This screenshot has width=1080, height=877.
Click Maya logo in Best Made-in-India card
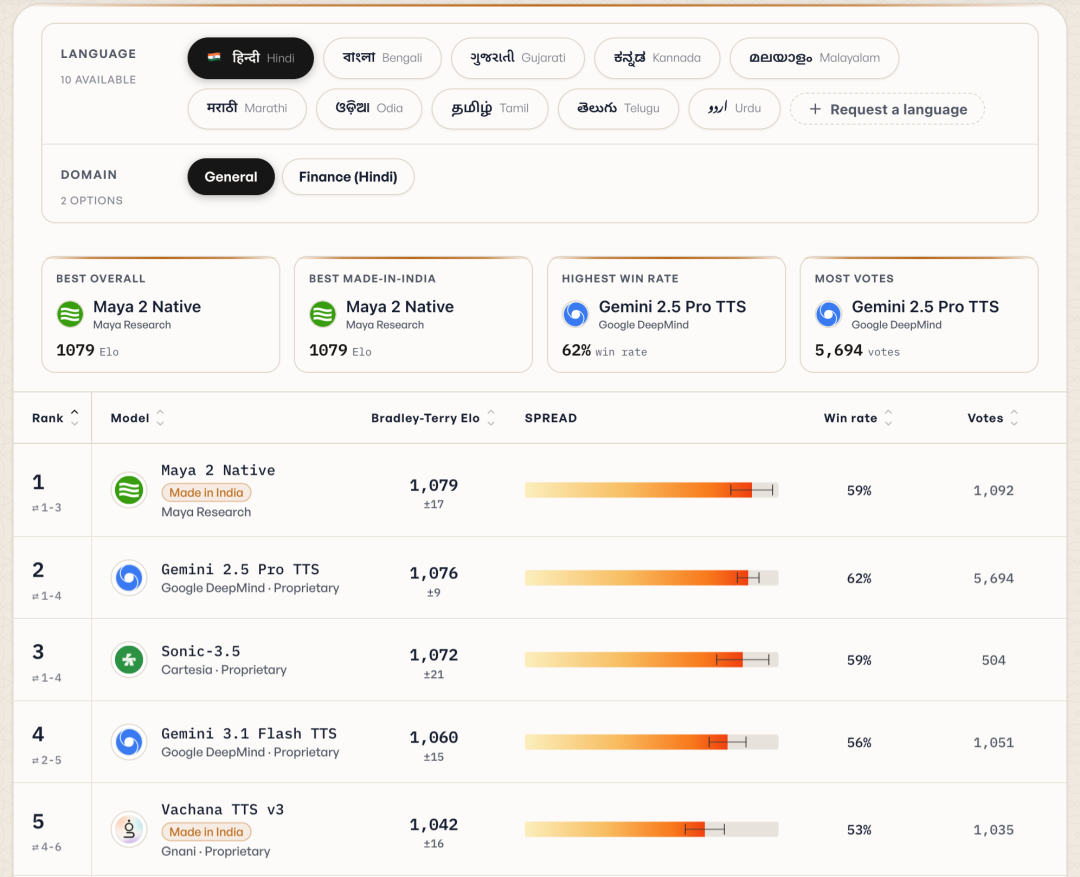click(x=323, y=314)
